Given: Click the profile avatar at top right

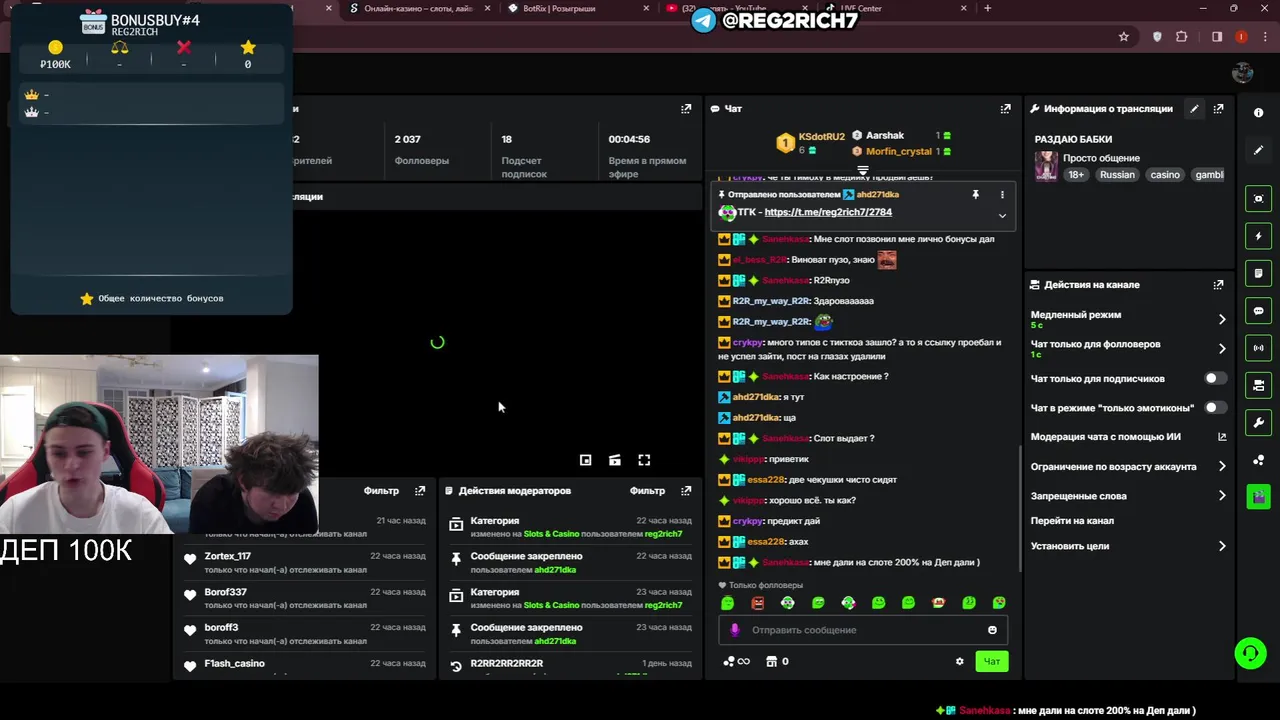Looking at the screenshot, I should 1243,73.
